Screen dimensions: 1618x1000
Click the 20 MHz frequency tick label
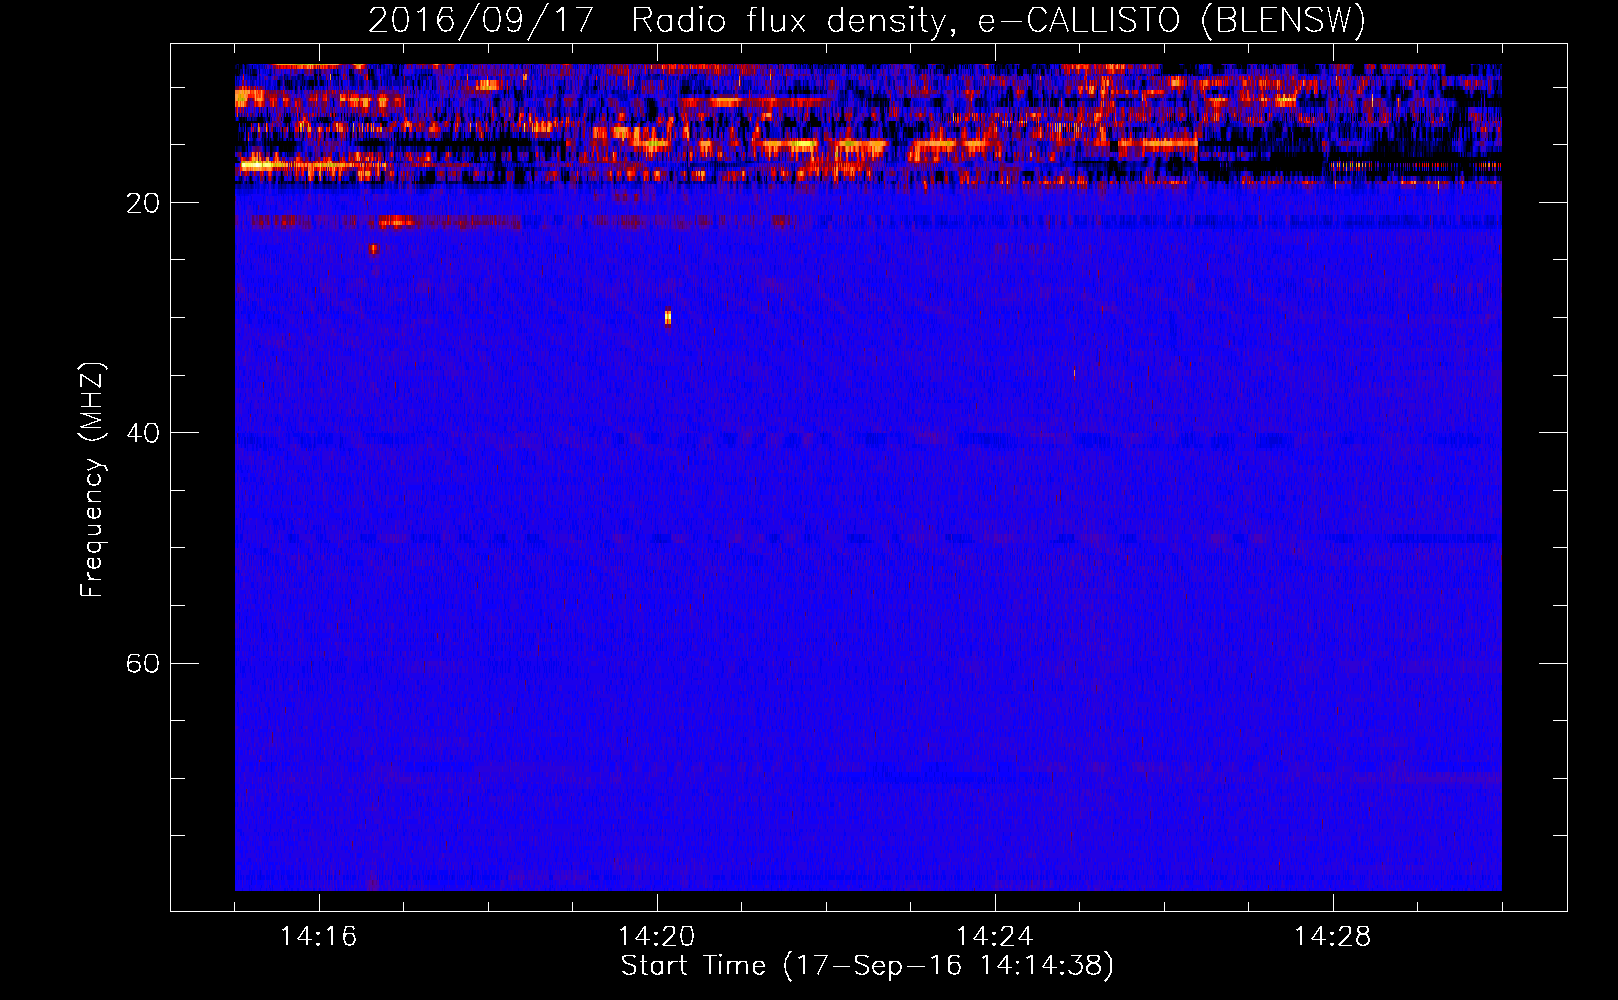click(x=143, y=203)
